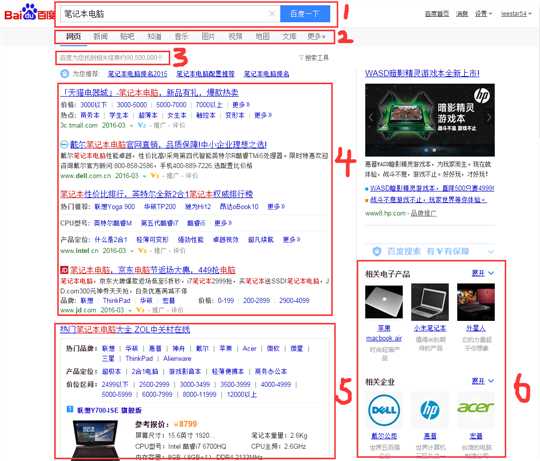Open the Lenovo Y700 laptop thumbnail
Viewport: 540px width, 461px height.
click(x=95, y=440)
